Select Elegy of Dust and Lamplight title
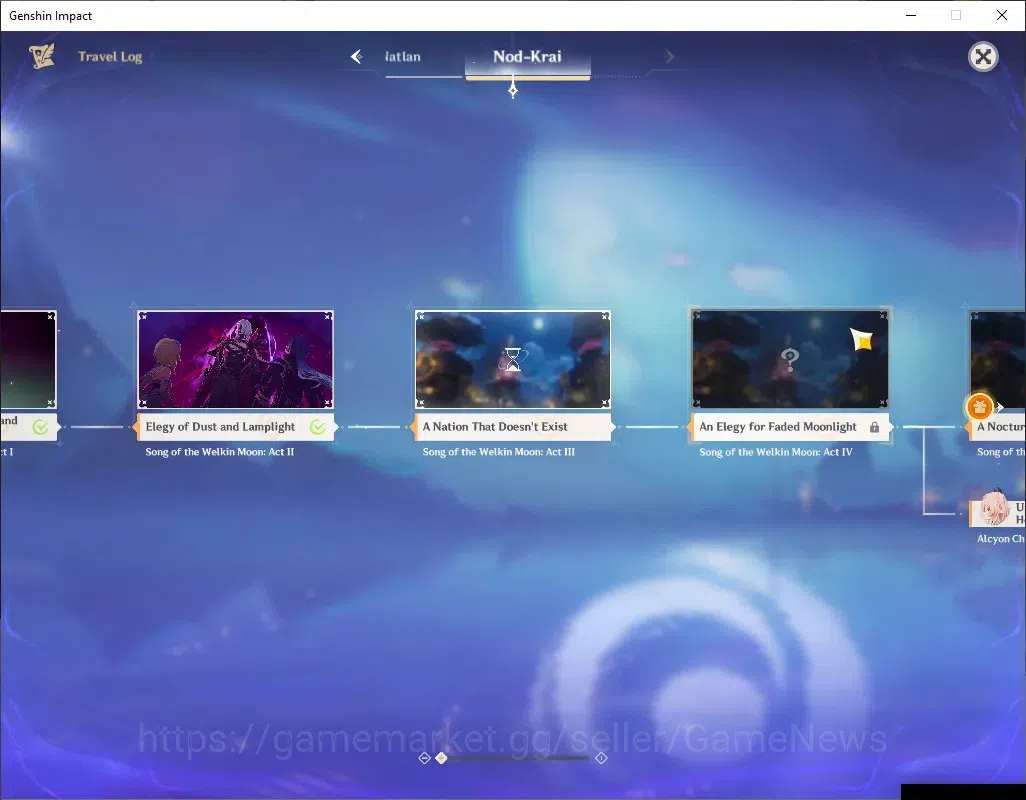1026x800 pixels. coord(221,426)
